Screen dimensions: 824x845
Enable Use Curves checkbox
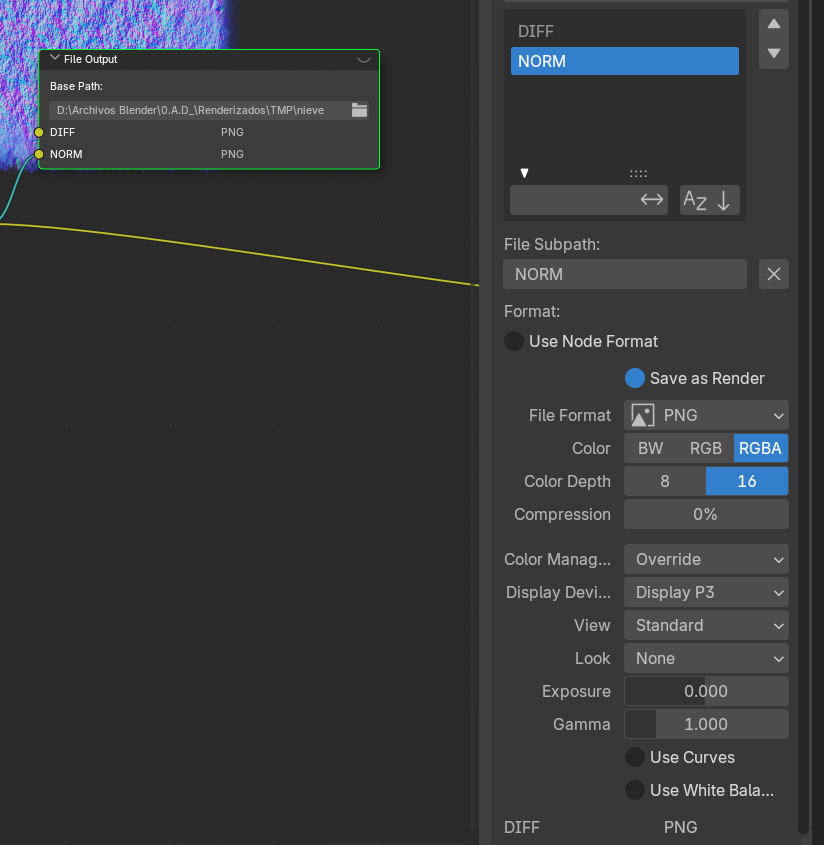tap(635, 757)
